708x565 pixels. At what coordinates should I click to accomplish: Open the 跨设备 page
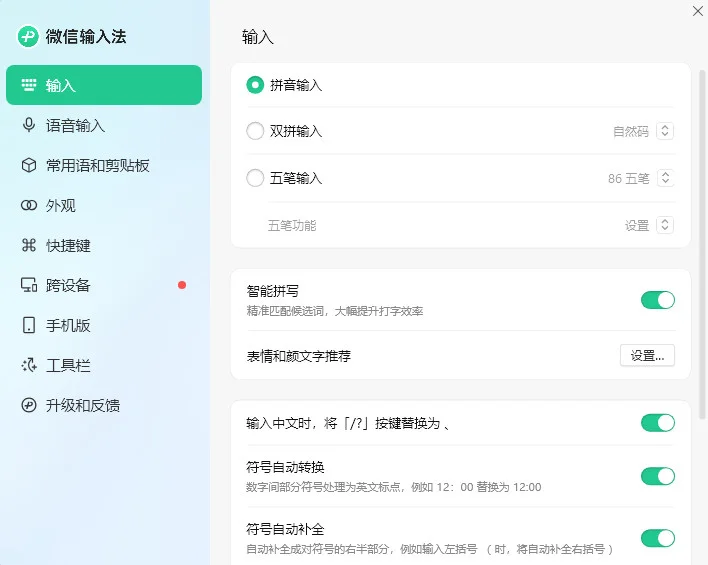click(x=104, y=285)
